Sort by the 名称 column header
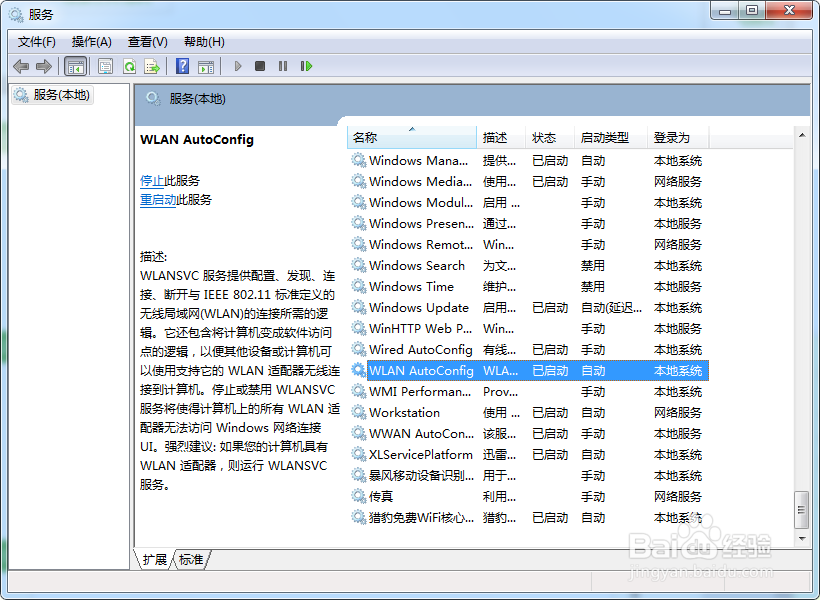 pos(412,138)
